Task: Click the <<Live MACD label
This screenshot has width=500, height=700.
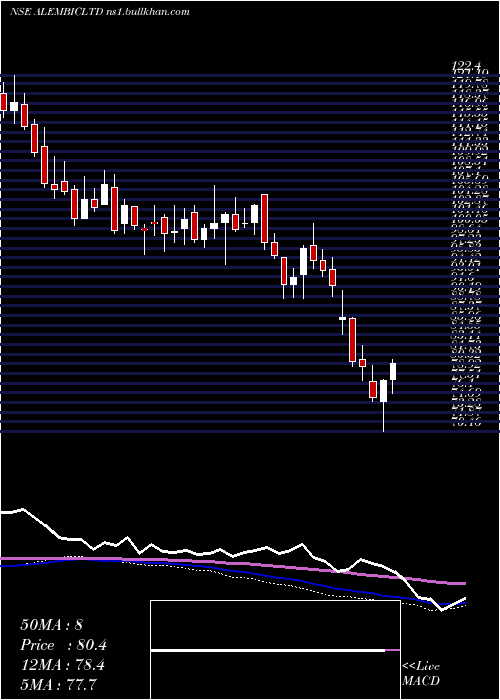Action: pos(421,674)
